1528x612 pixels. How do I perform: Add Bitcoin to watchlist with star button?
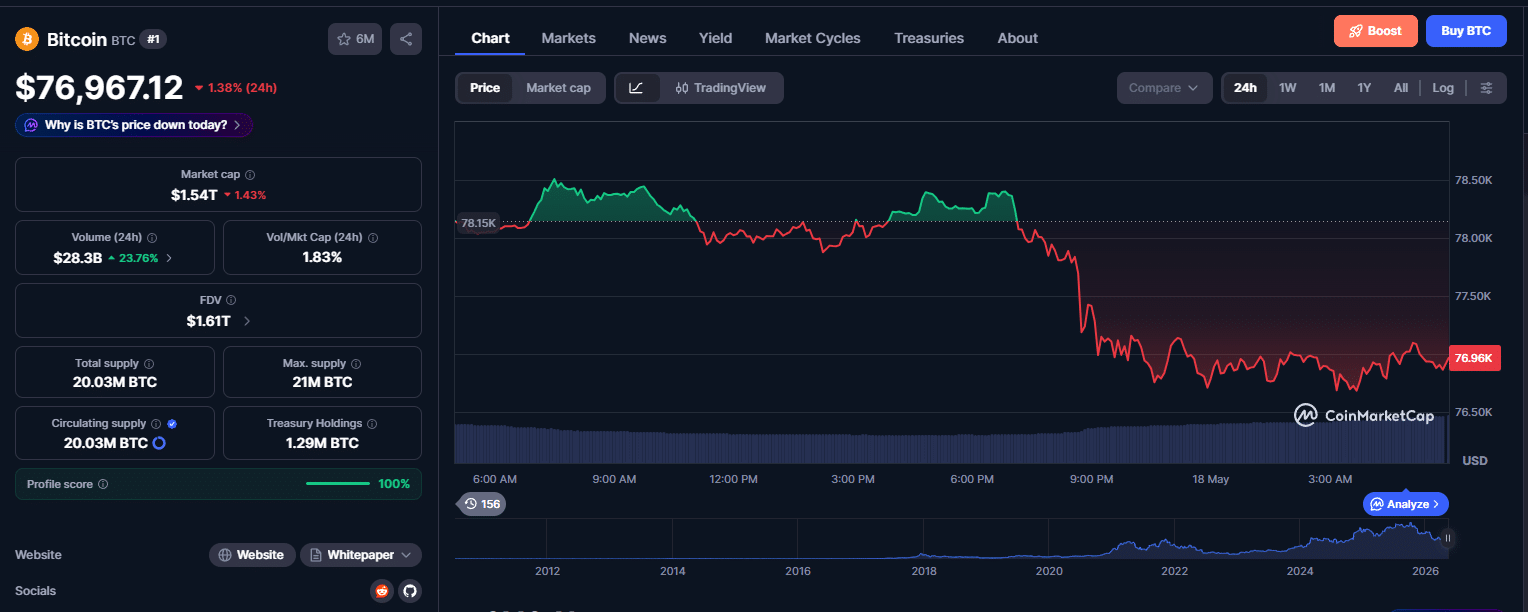pos(355,39)
